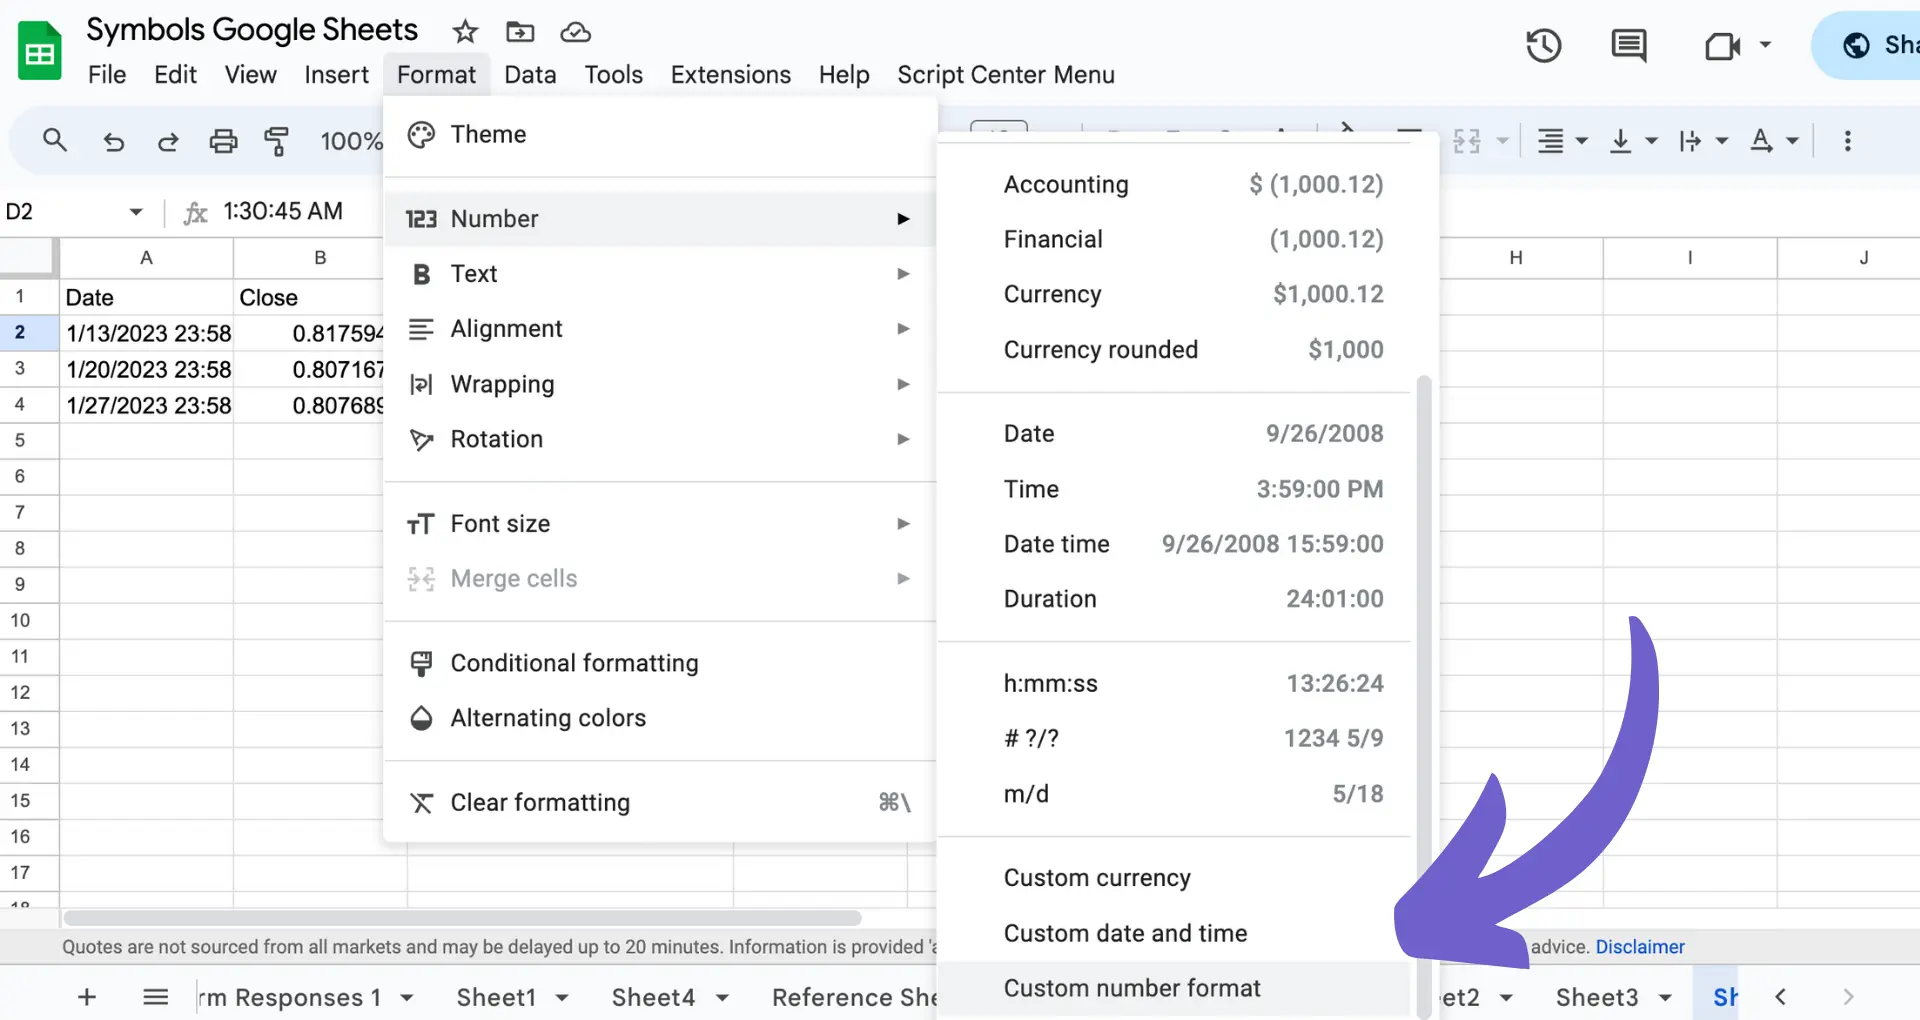Switch to Sheet4 tab
The width and height of the screenshot is (1920, 1020).
tap(653, 998)
